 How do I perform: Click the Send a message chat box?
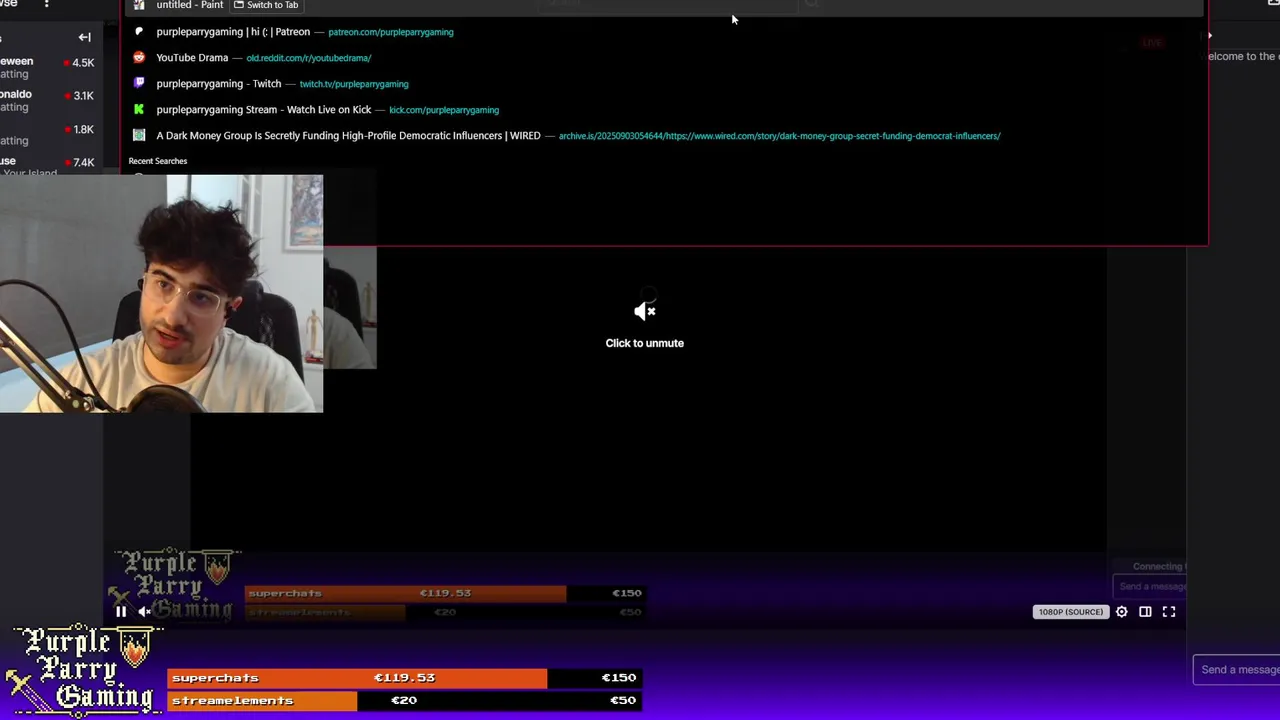click(1238, 670)
